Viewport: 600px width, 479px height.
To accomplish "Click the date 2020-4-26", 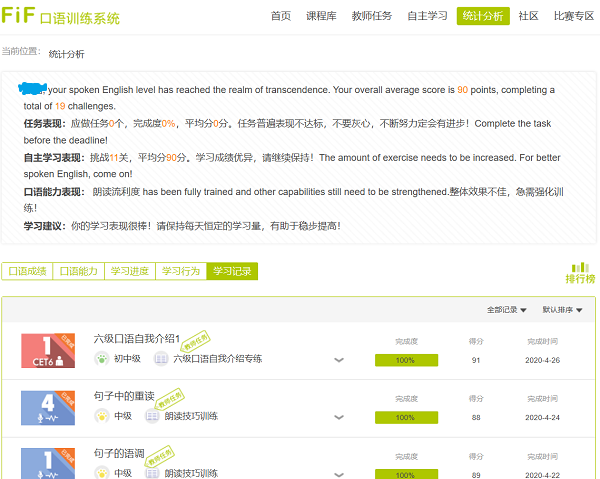I will click(543, 360).
